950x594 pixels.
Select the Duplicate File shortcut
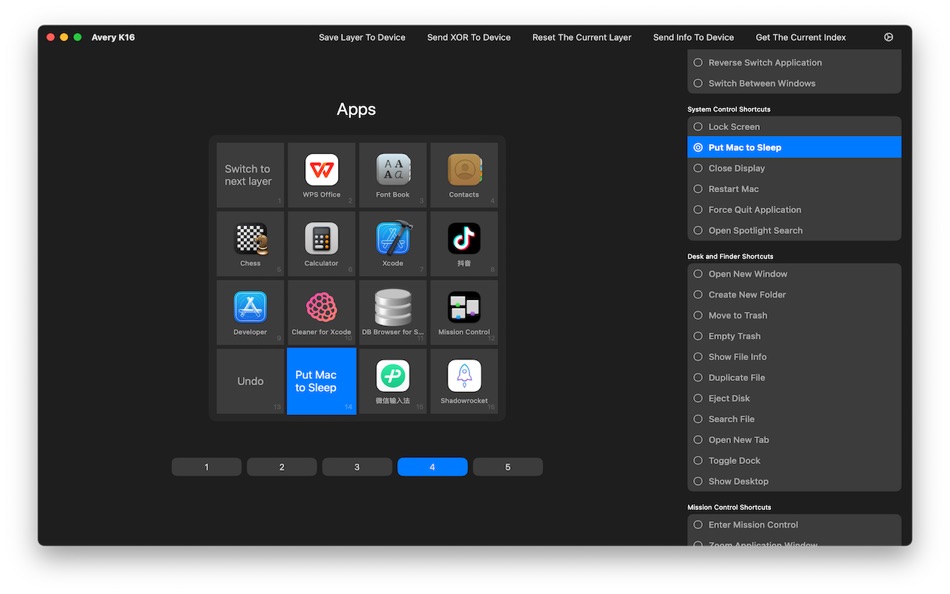point(794,378)
